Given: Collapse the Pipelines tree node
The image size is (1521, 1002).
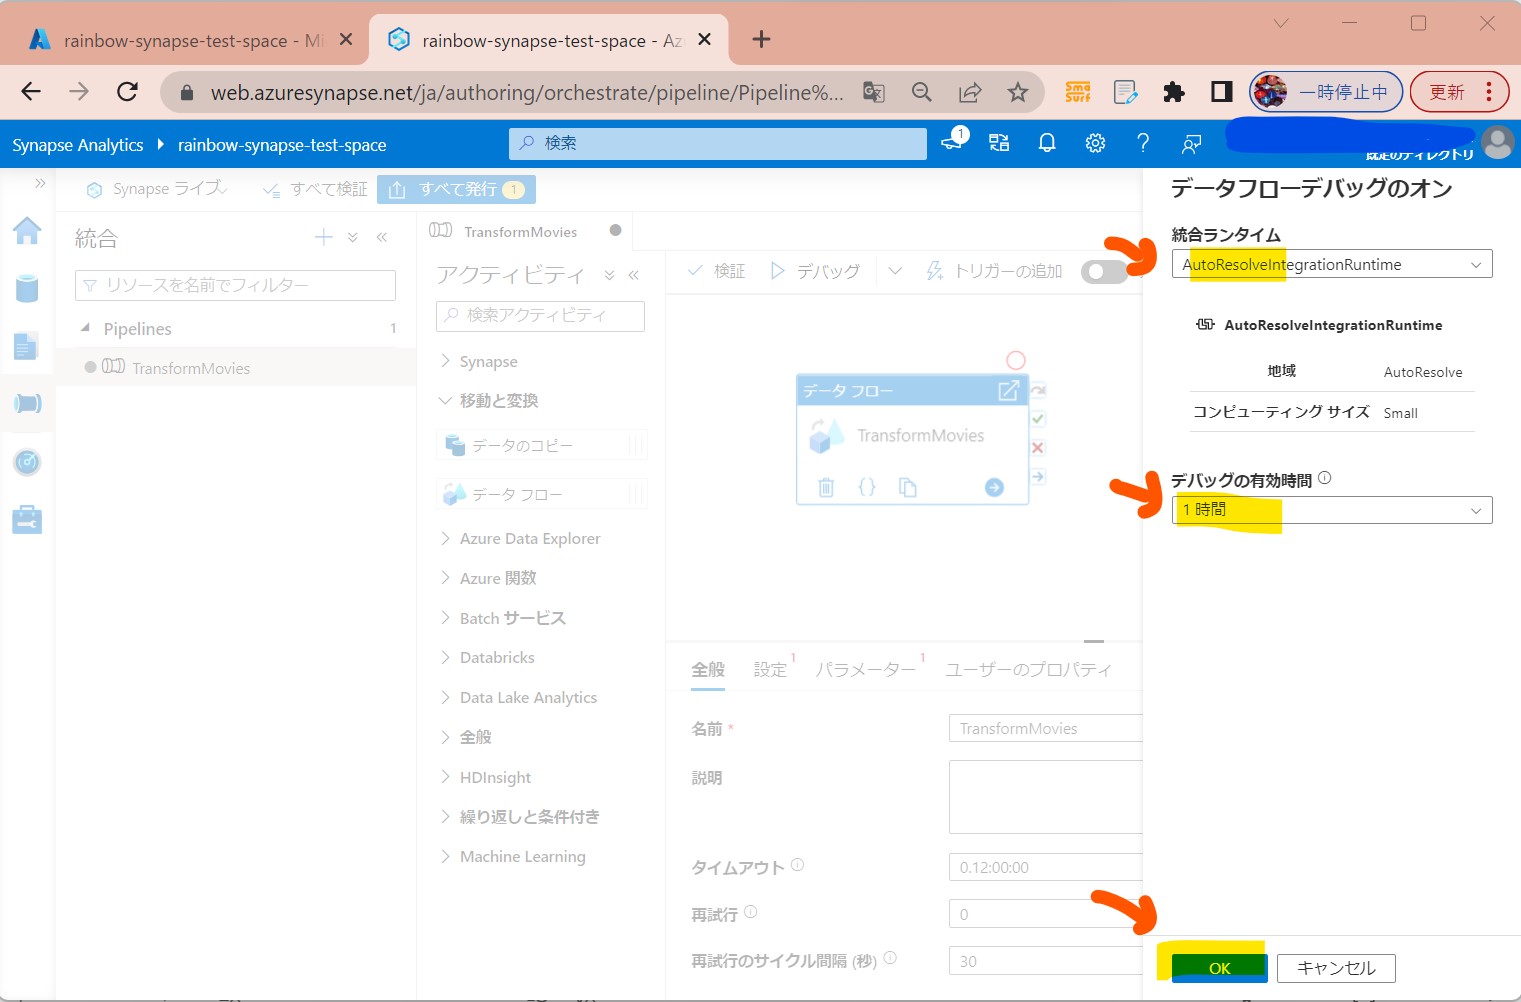Looking at the screenshot, I should click(86, 328).
